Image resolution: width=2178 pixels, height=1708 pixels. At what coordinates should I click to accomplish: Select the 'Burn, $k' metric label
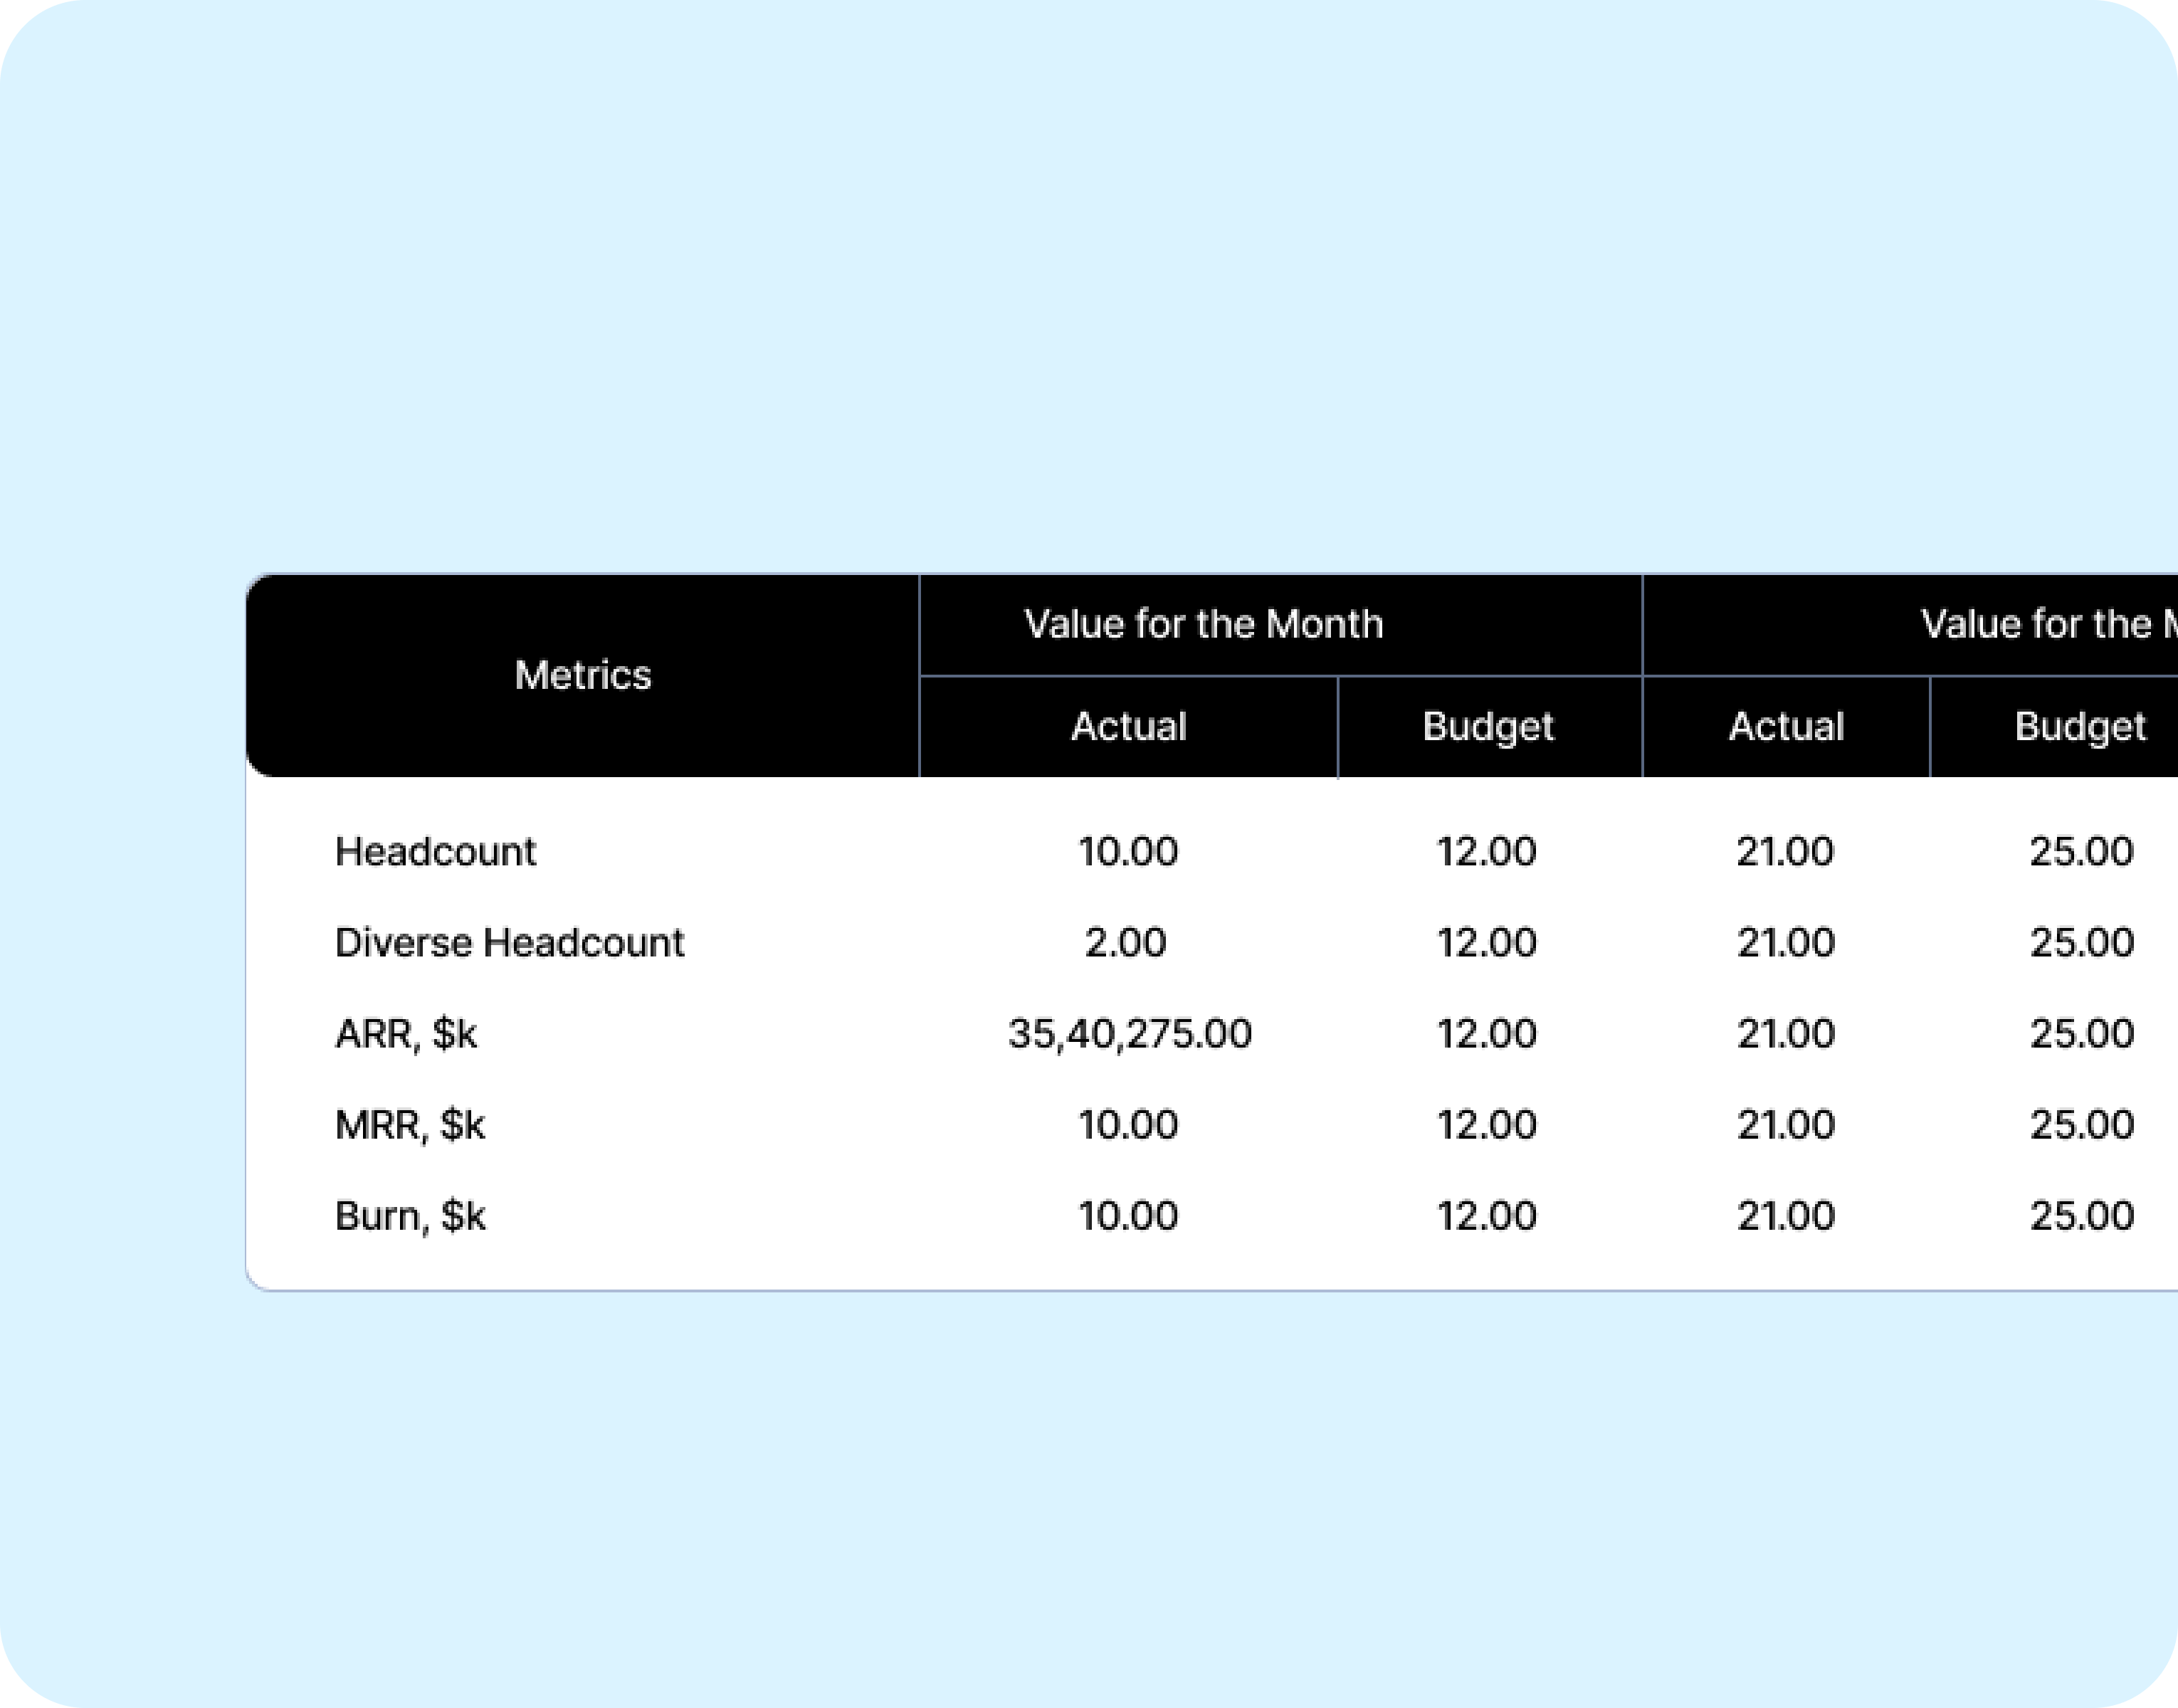click(x=410, y=1215)
